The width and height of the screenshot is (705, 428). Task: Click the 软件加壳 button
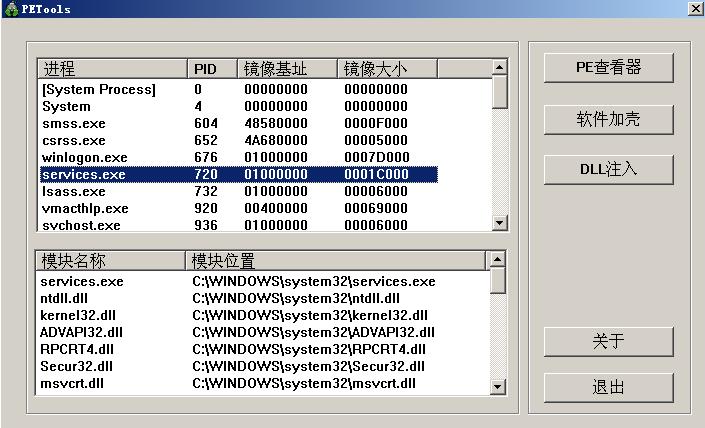pyautogui.click(x=608, y=120)
